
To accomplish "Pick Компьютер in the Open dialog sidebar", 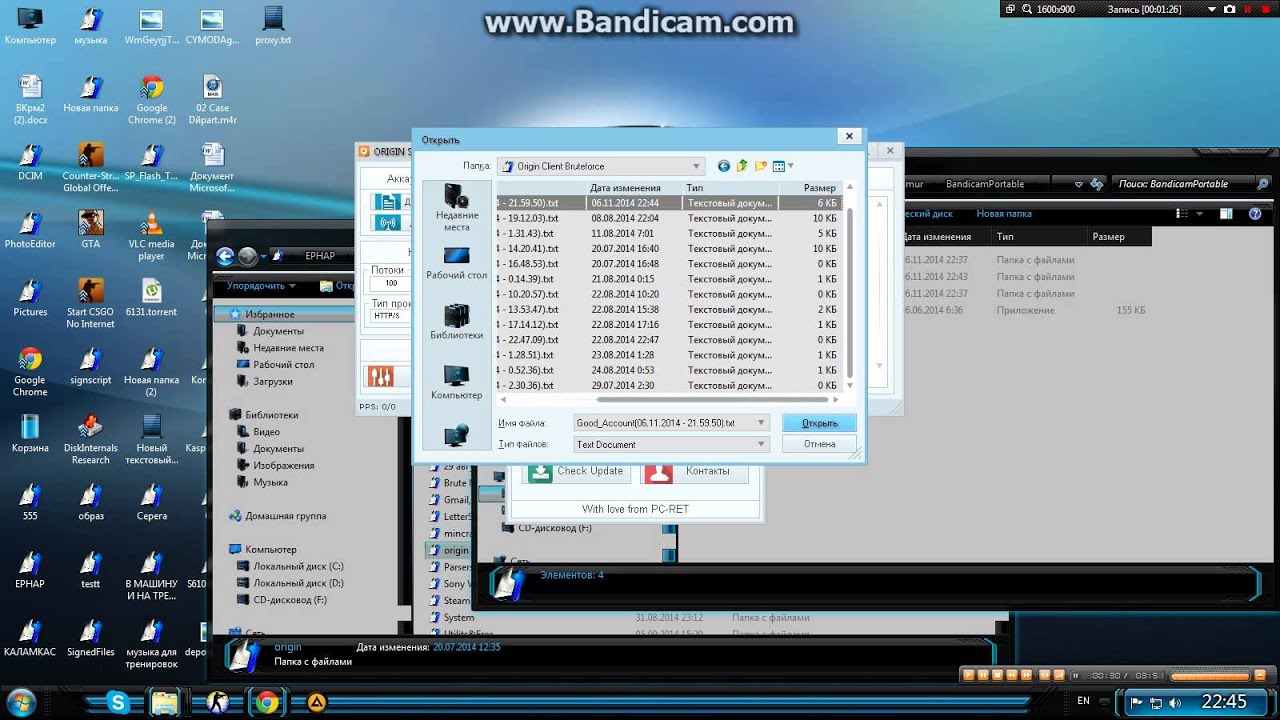I will click(456, 383).
